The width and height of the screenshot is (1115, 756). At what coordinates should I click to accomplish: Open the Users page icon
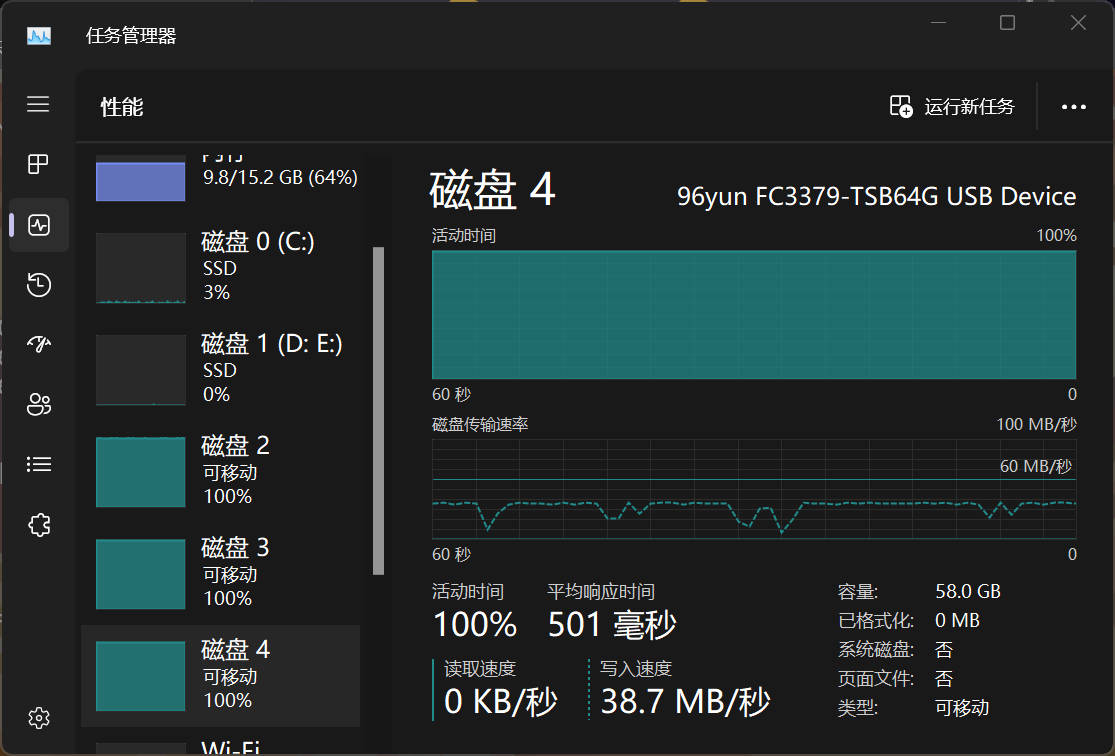[38, 405]
